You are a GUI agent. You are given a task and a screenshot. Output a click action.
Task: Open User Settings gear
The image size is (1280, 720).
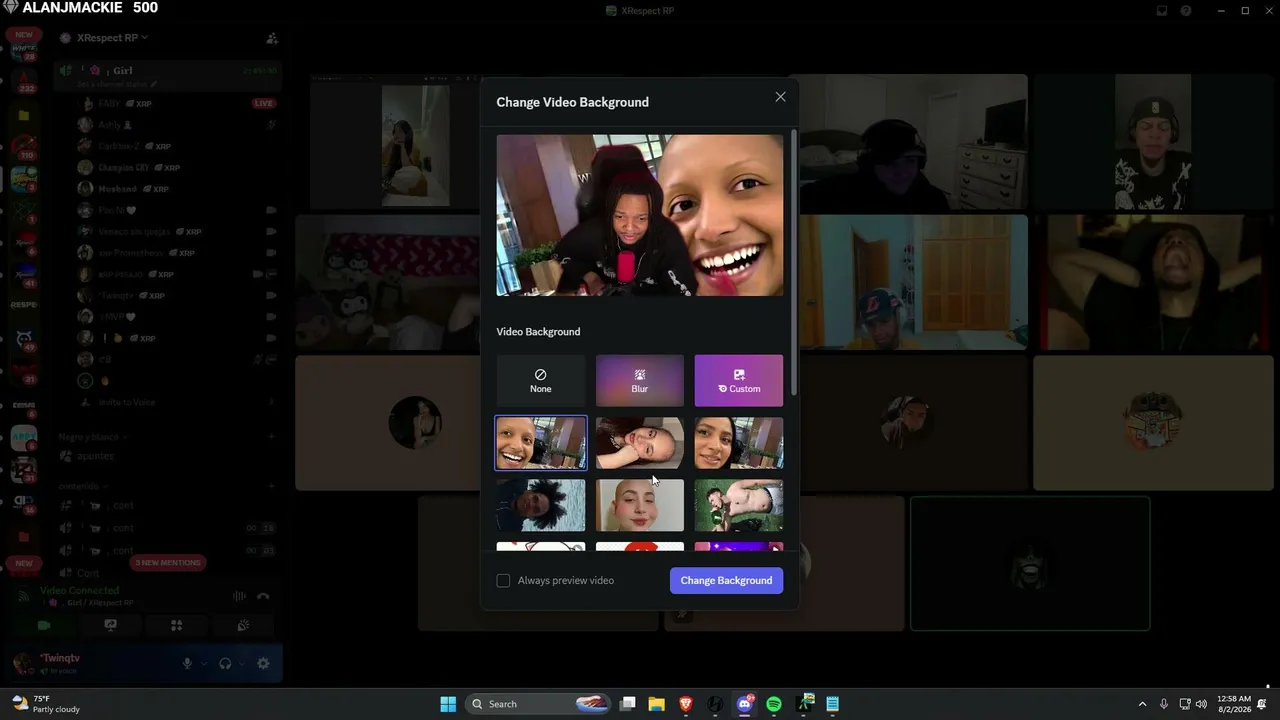(263, 663)
